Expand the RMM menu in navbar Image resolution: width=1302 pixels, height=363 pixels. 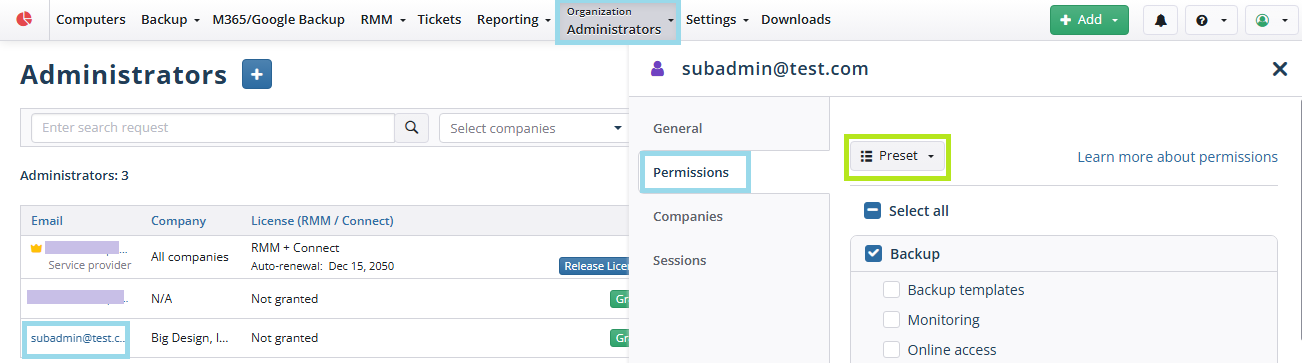[x=383, y=20]
